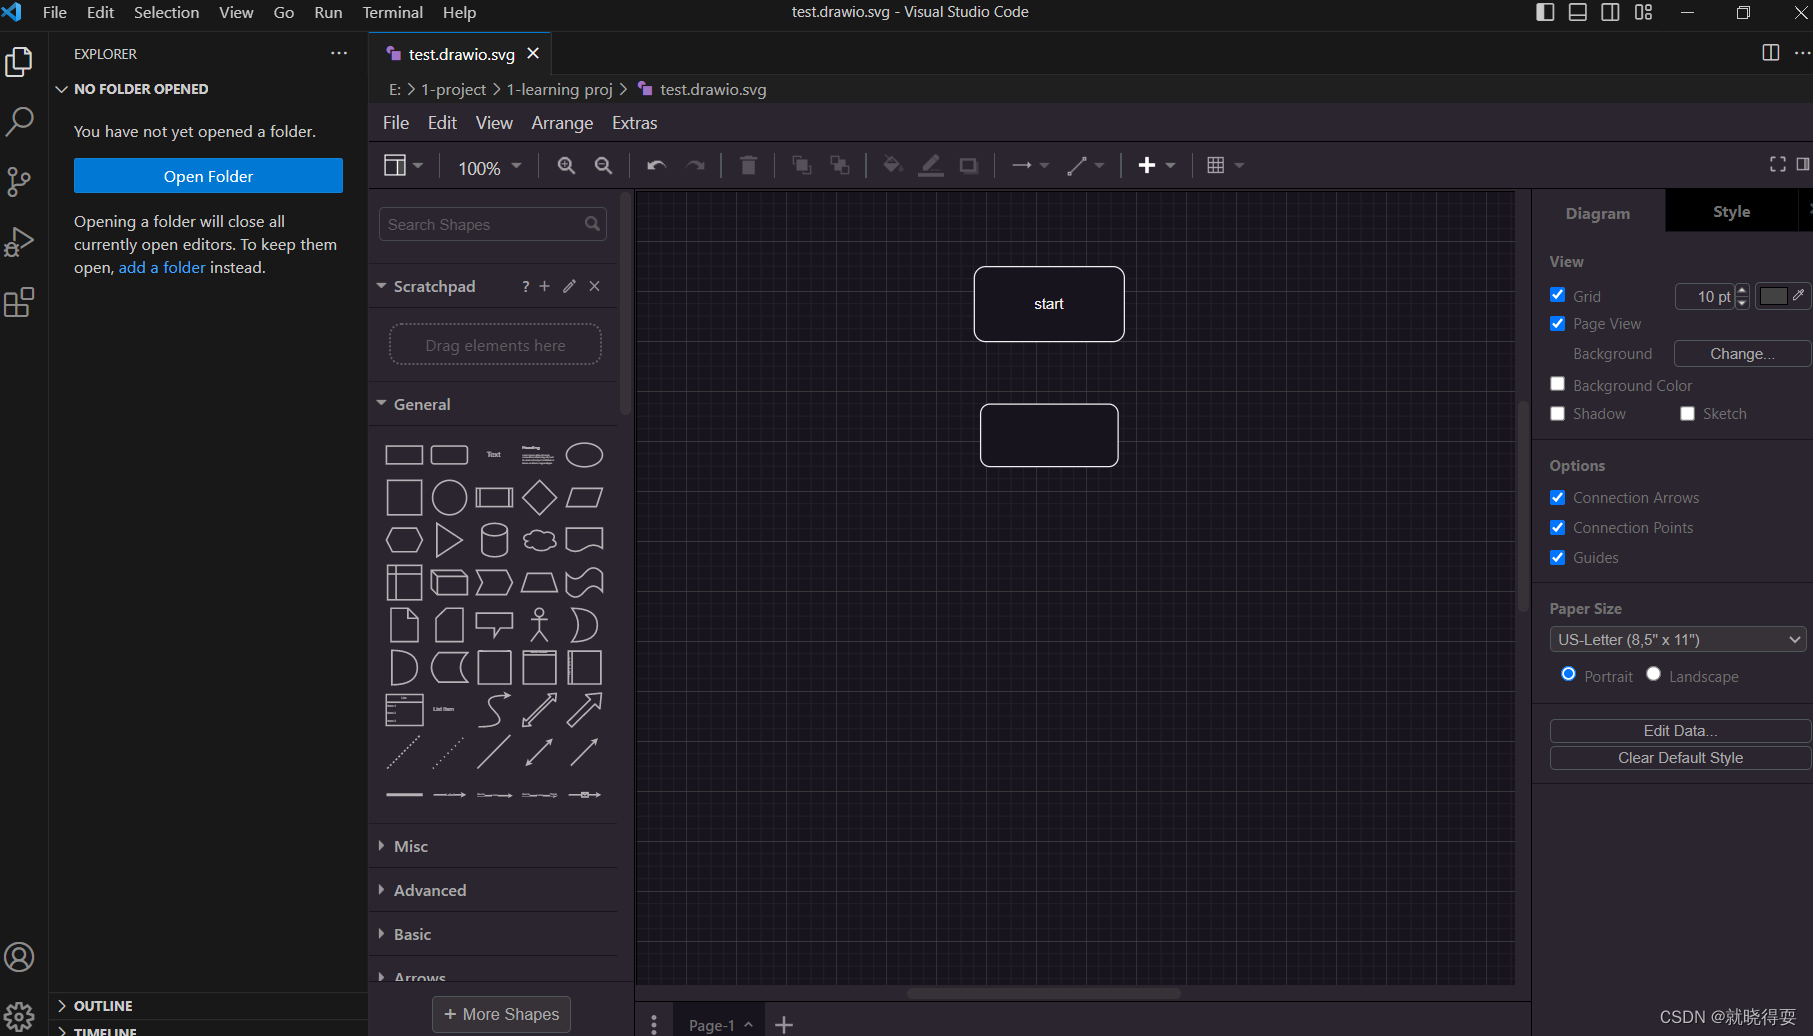Image resolution: width=1813 pixels, height=1036 pixels.
Task: Click the Fill Color bucket icon
Action: [891, 165]
